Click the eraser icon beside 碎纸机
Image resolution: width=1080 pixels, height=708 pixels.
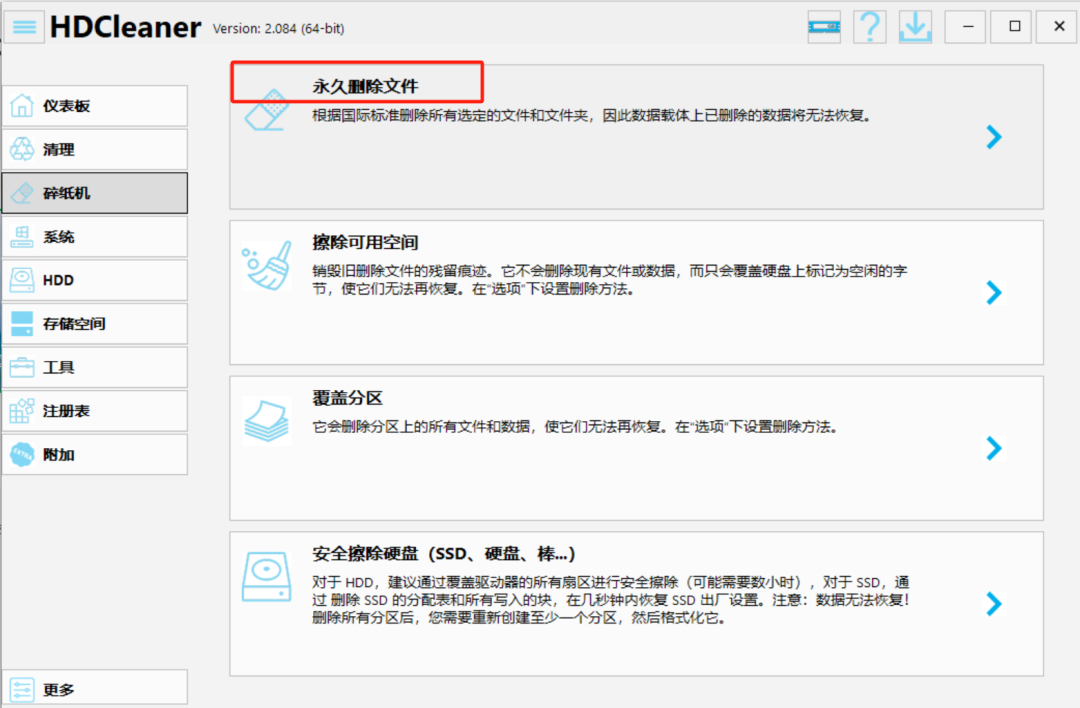click(x=22, y=193)
